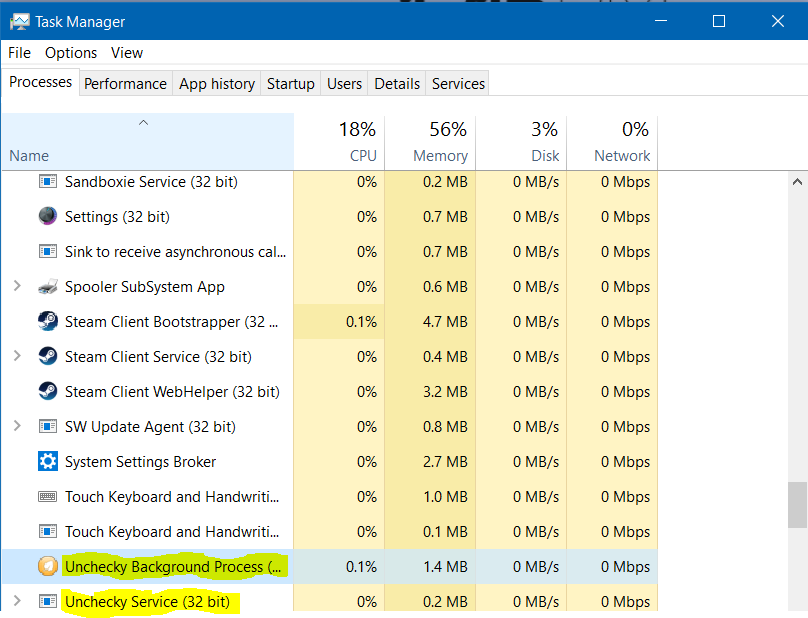Expand the Spooler SubSystem App group
The height and width of the screenshot is (618, 808).
tap(16, 287)
